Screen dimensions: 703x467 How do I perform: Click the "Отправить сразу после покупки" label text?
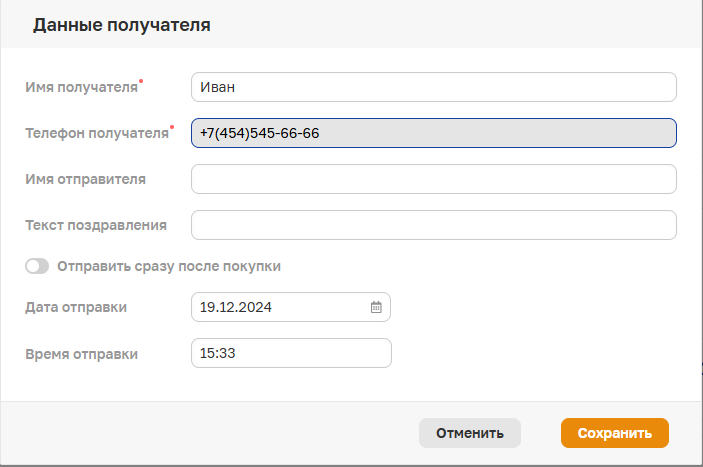(169, 266)
